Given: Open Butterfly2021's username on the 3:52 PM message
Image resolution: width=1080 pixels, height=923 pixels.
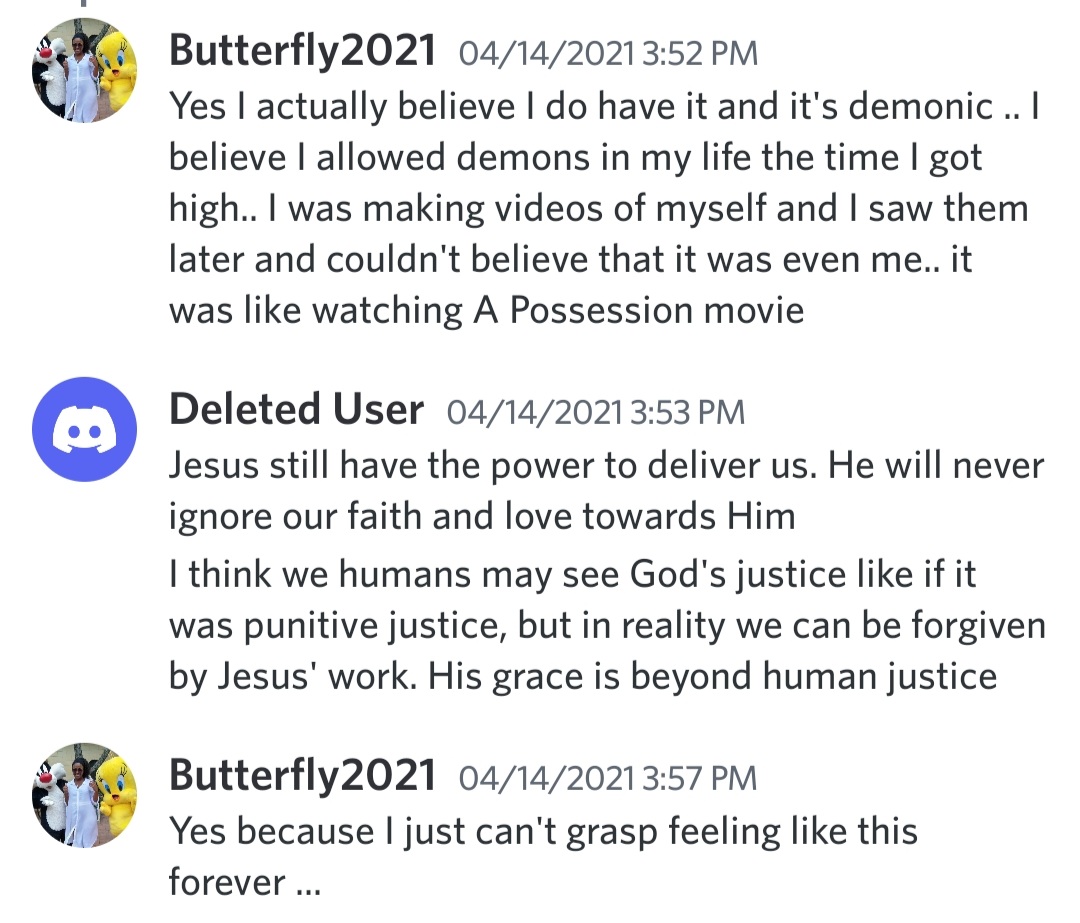Looking at the screenshot, I should [x=302, y=50].
